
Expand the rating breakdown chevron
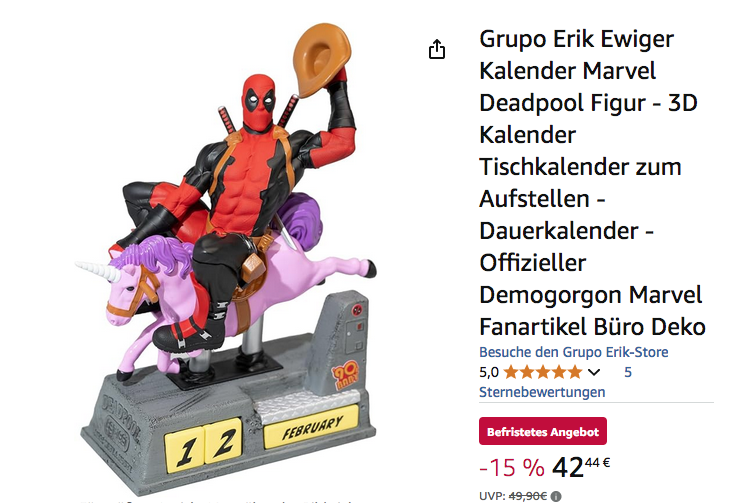pos(593,373)
